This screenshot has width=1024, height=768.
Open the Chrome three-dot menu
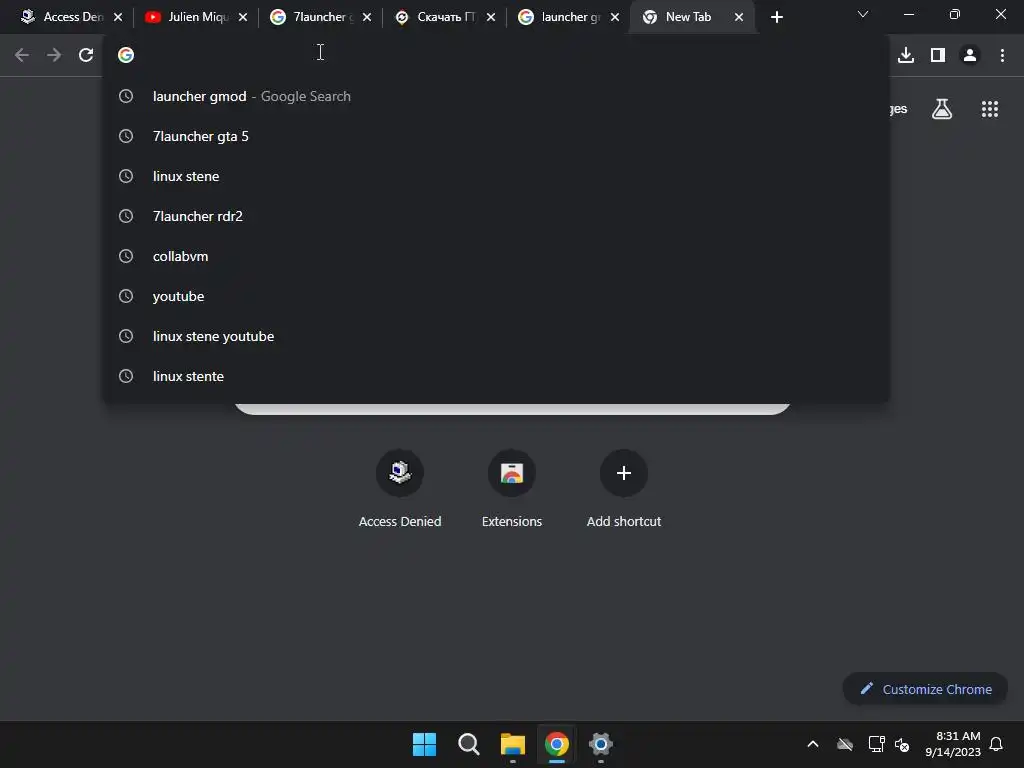(x=1002, y=56)
